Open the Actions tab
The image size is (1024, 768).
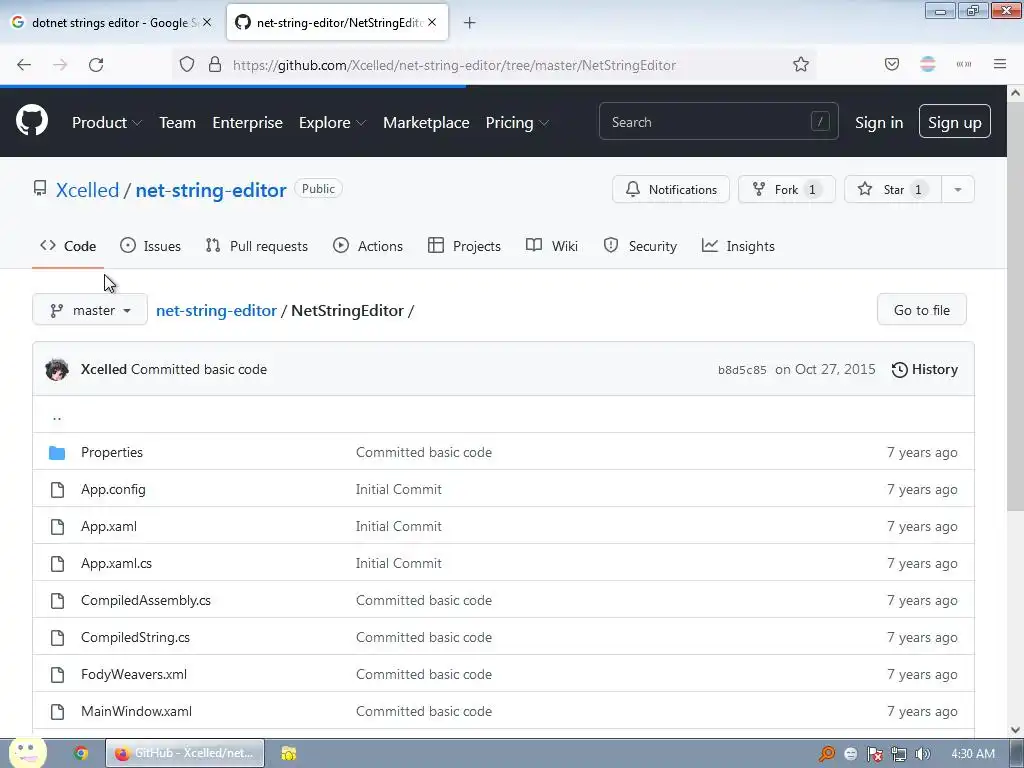(368, 246)
